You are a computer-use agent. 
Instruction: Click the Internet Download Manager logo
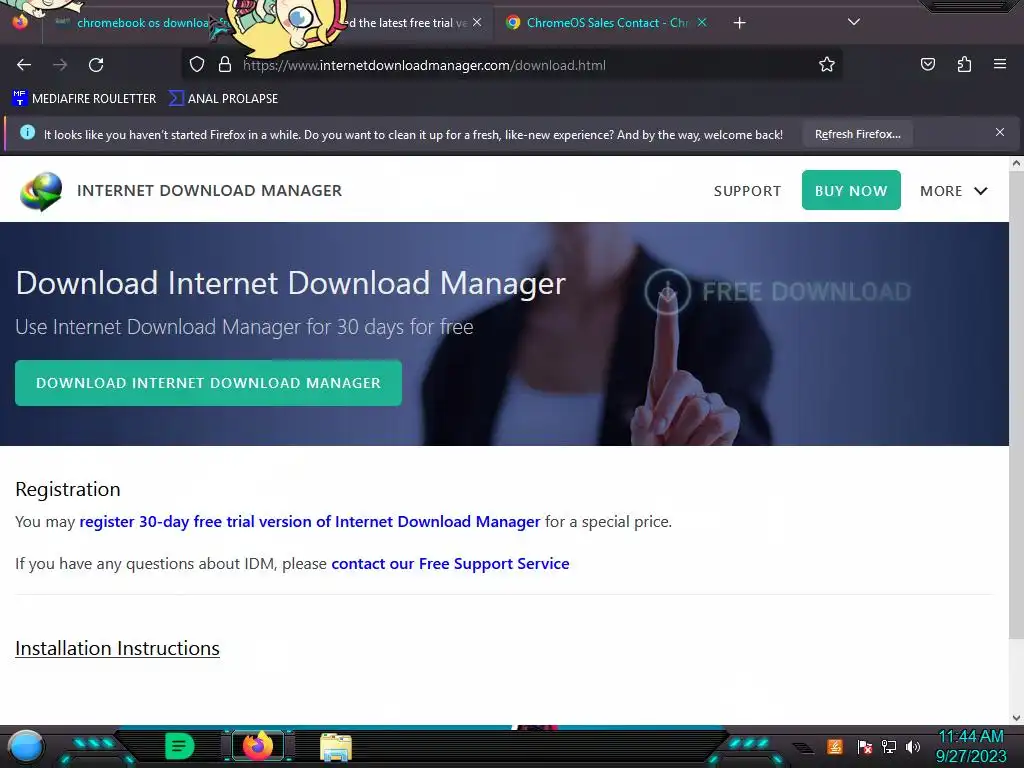pyautogui.click(x=41, y=191)
